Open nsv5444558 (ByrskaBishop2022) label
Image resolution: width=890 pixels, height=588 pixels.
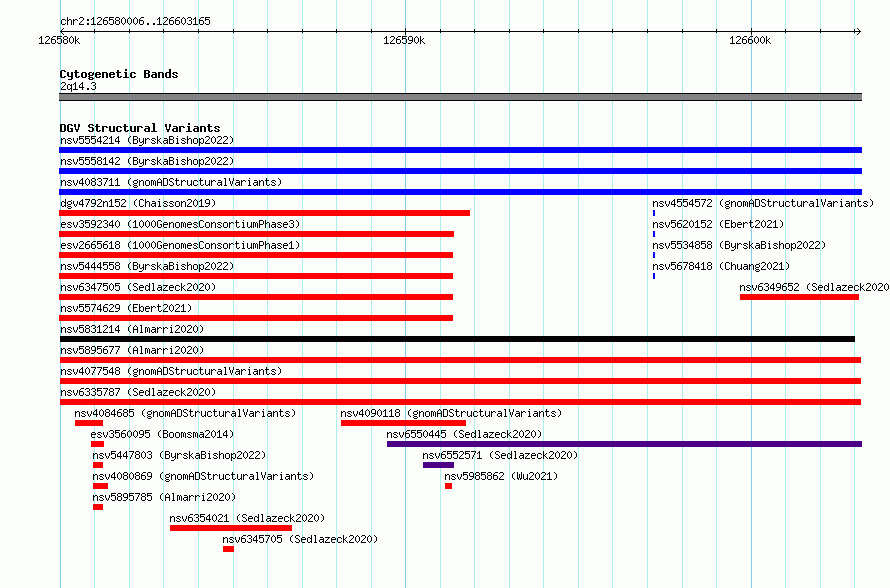[x=147, y=266]
